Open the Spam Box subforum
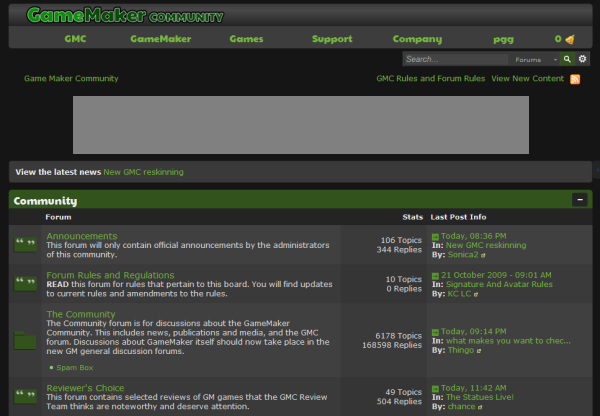Viewport: 600px width, 416px height. pyautogui.click(x=75, y=368)
